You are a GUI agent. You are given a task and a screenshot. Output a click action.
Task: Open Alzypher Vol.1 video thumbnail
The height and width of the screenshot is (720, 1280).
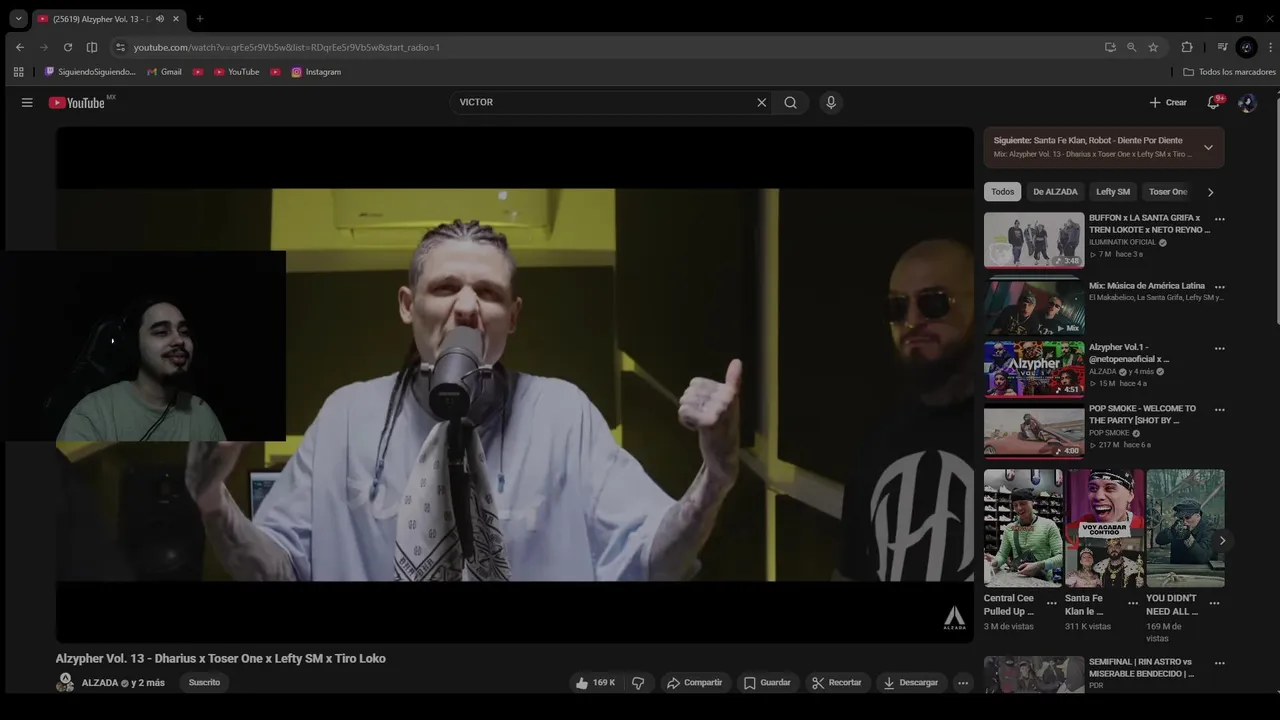(1034, 370)
